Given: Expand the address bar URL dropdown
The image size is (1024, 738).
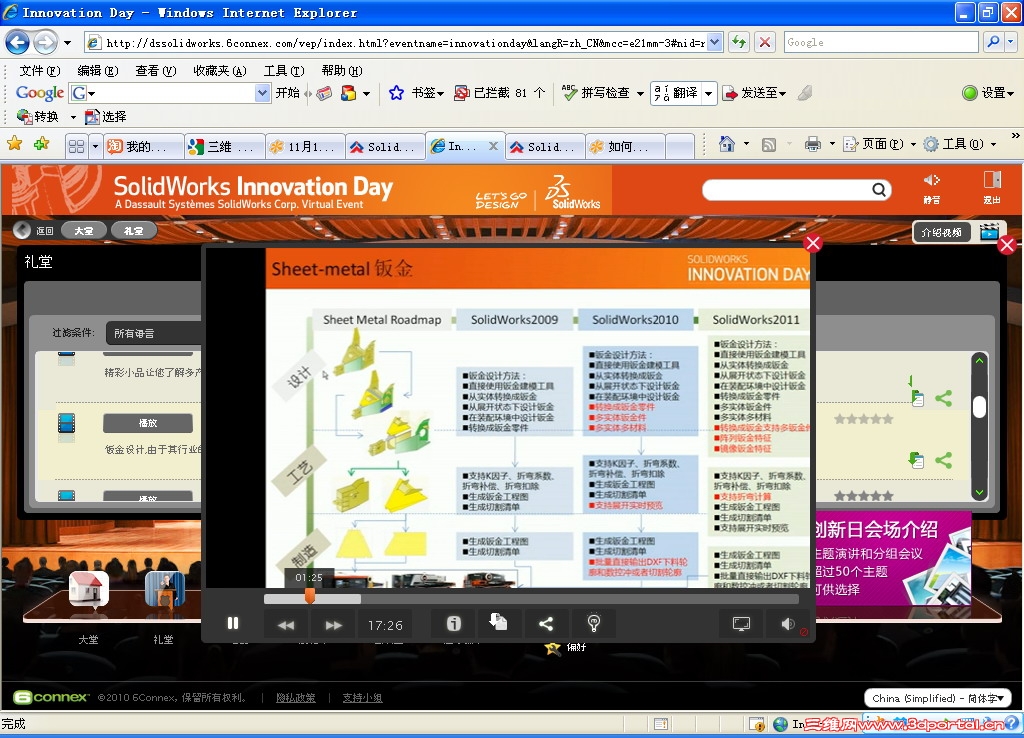Looking at the screenshot, I should 715,42.
